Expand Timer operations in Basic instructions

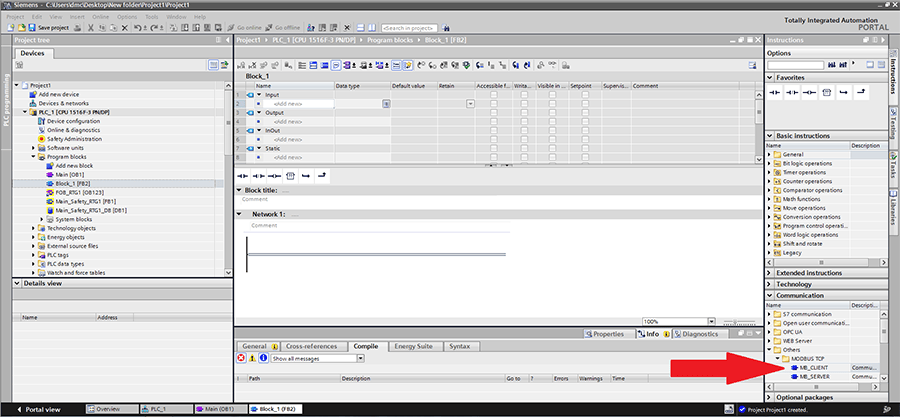coord(770,172)
